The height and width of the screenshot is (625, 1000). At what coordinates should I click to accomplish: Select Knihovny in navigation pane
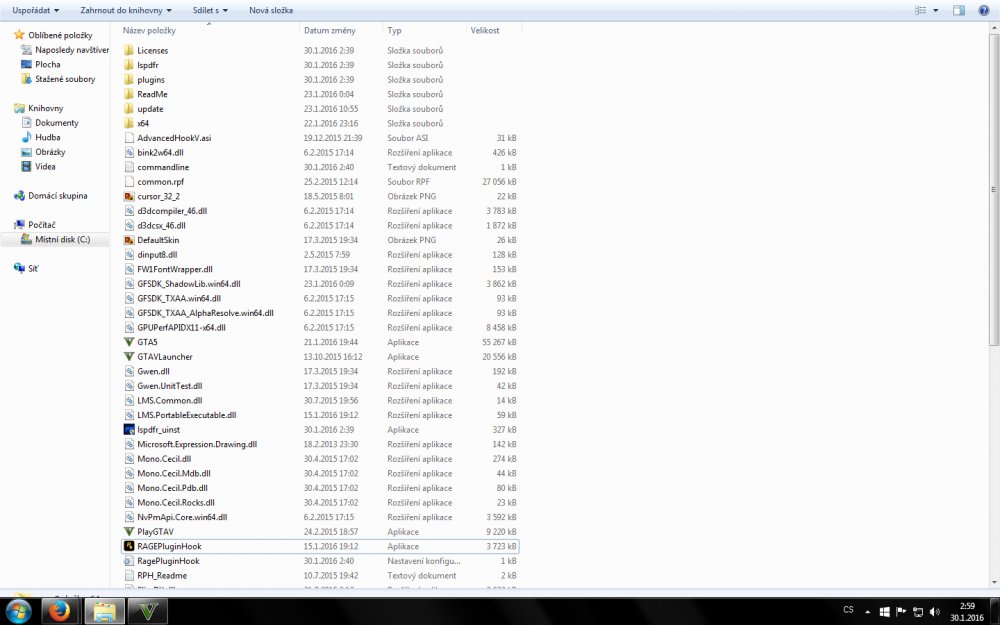click(x=45, y=108)
